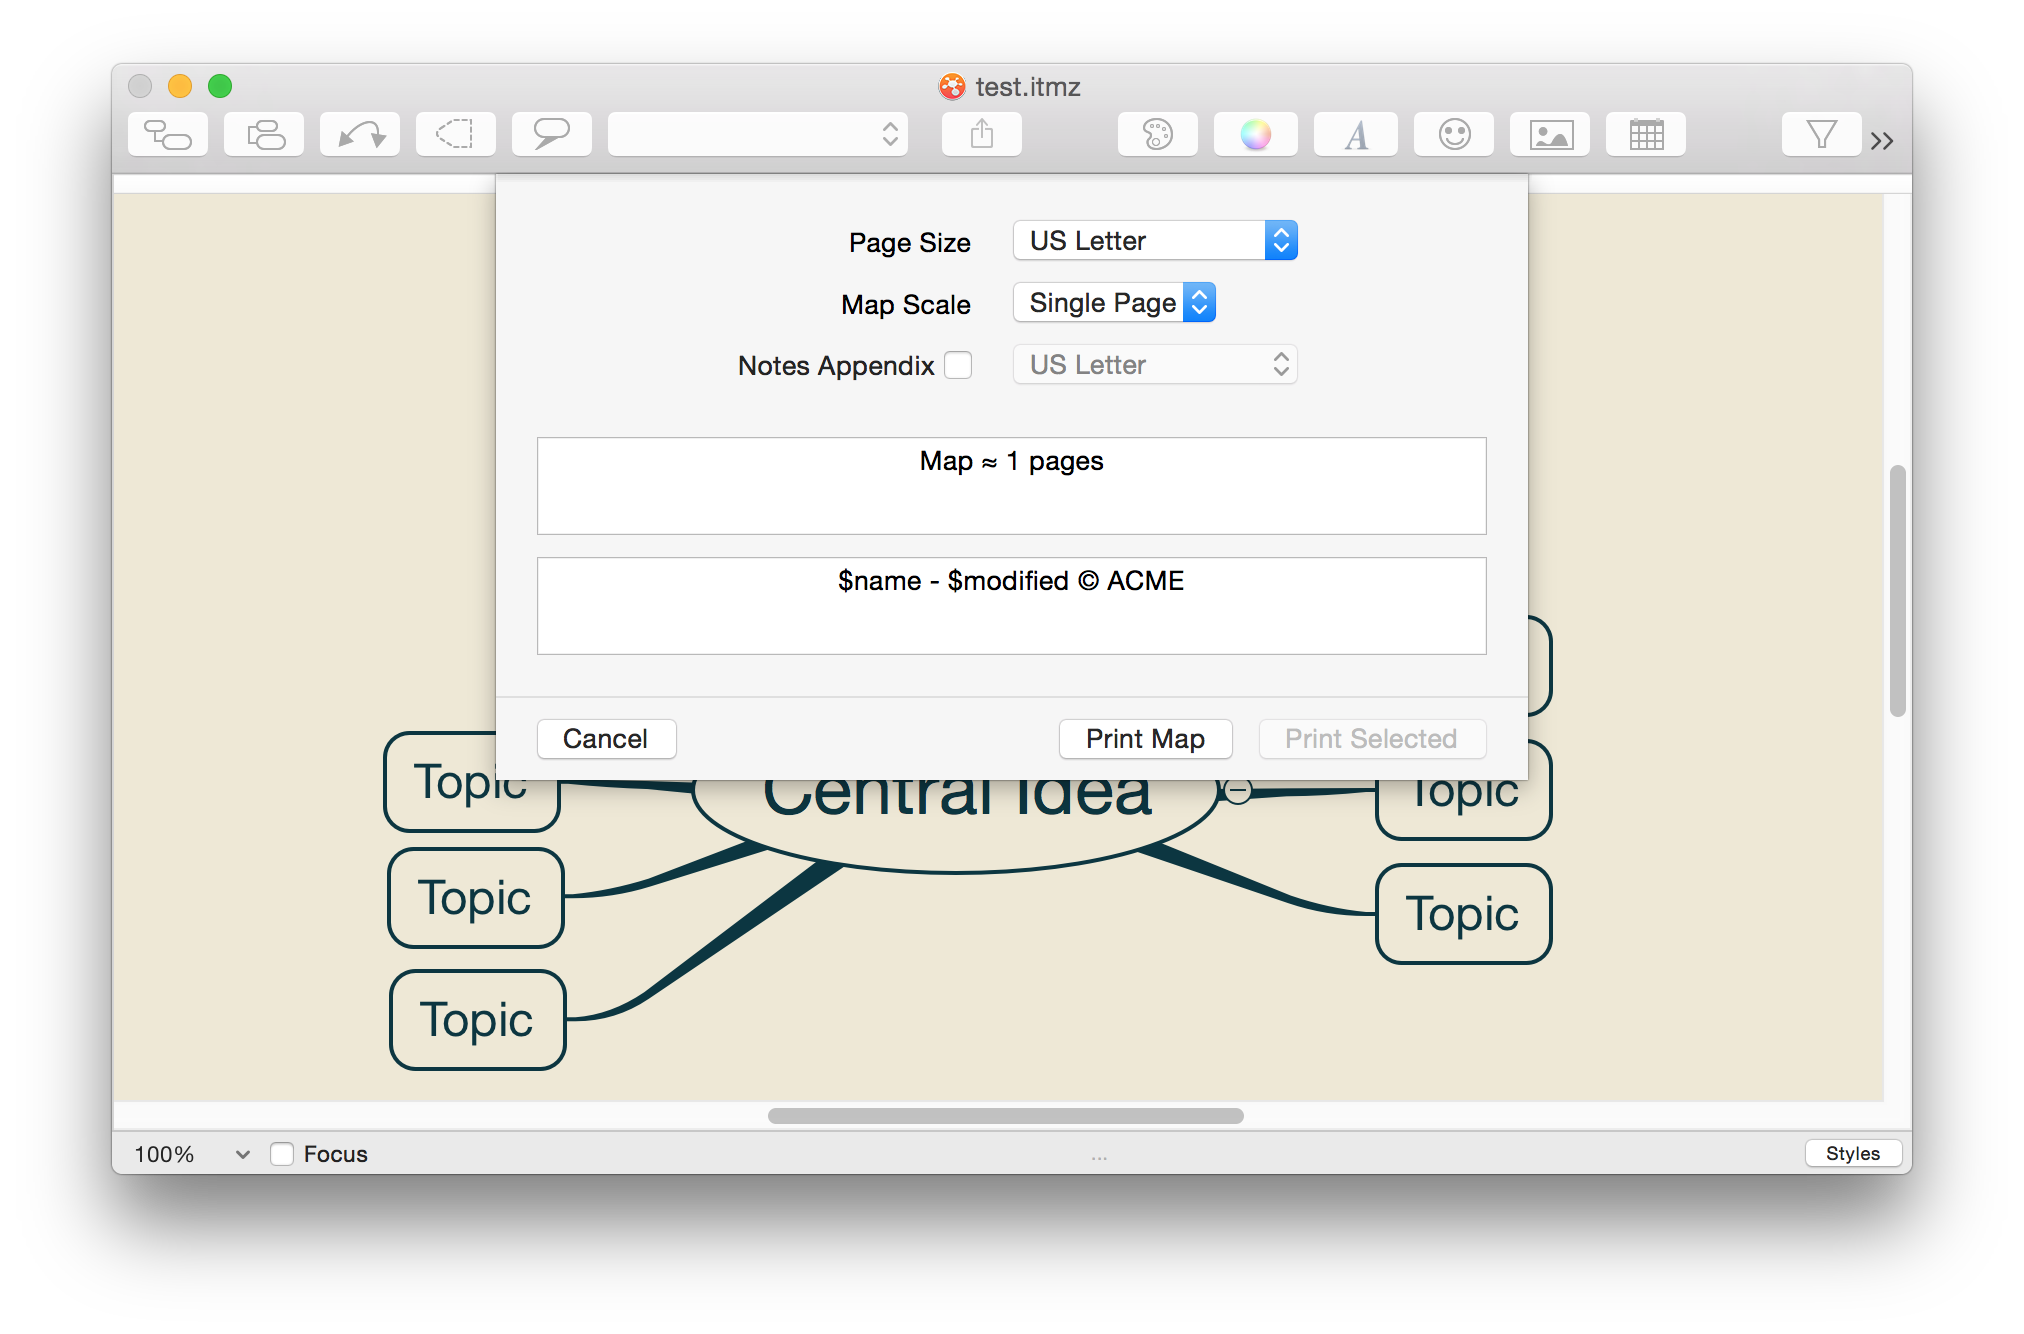Open the style palette icon
This screenshot has height=1334, width=2024.
1158,135
